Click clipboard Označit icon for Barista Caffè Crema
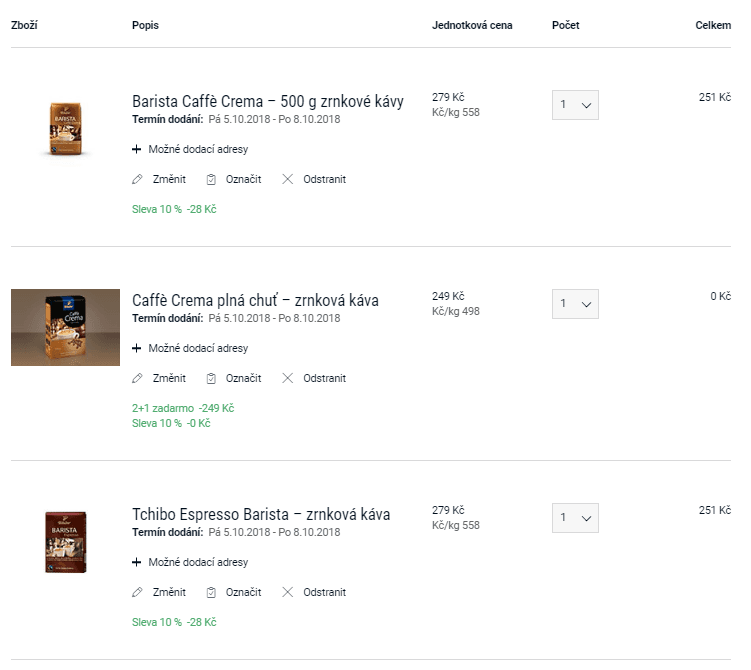The image size is (751, 670). (x=211, y=179)
